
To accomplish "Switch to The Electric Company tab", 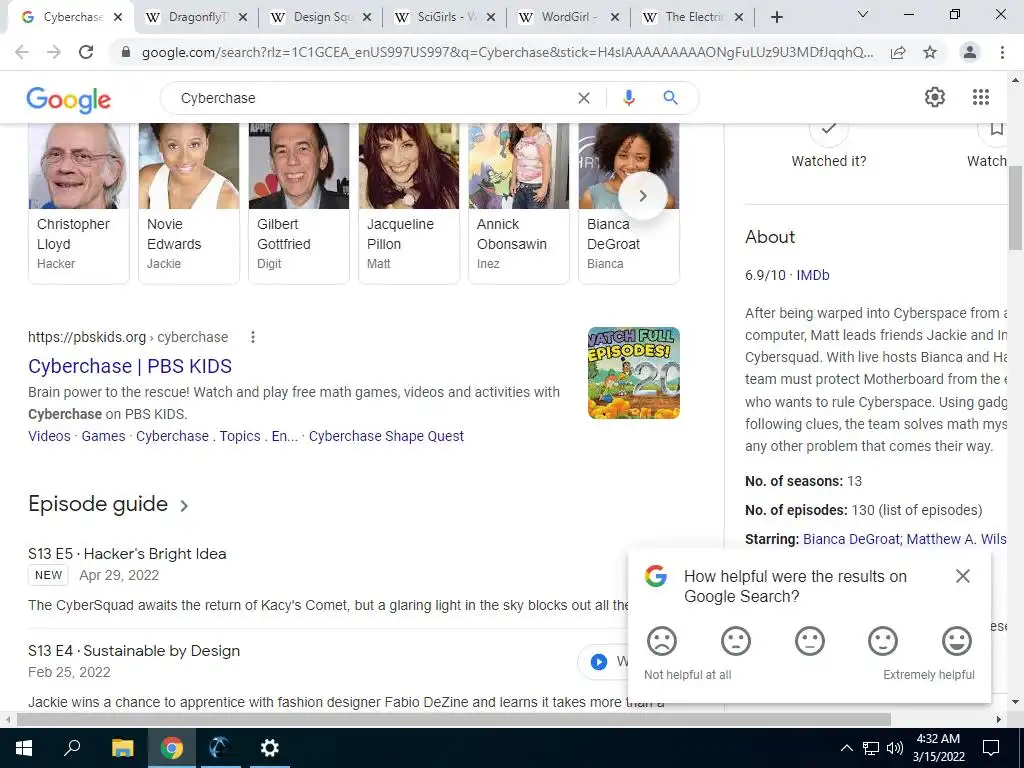I will [694, 17].
